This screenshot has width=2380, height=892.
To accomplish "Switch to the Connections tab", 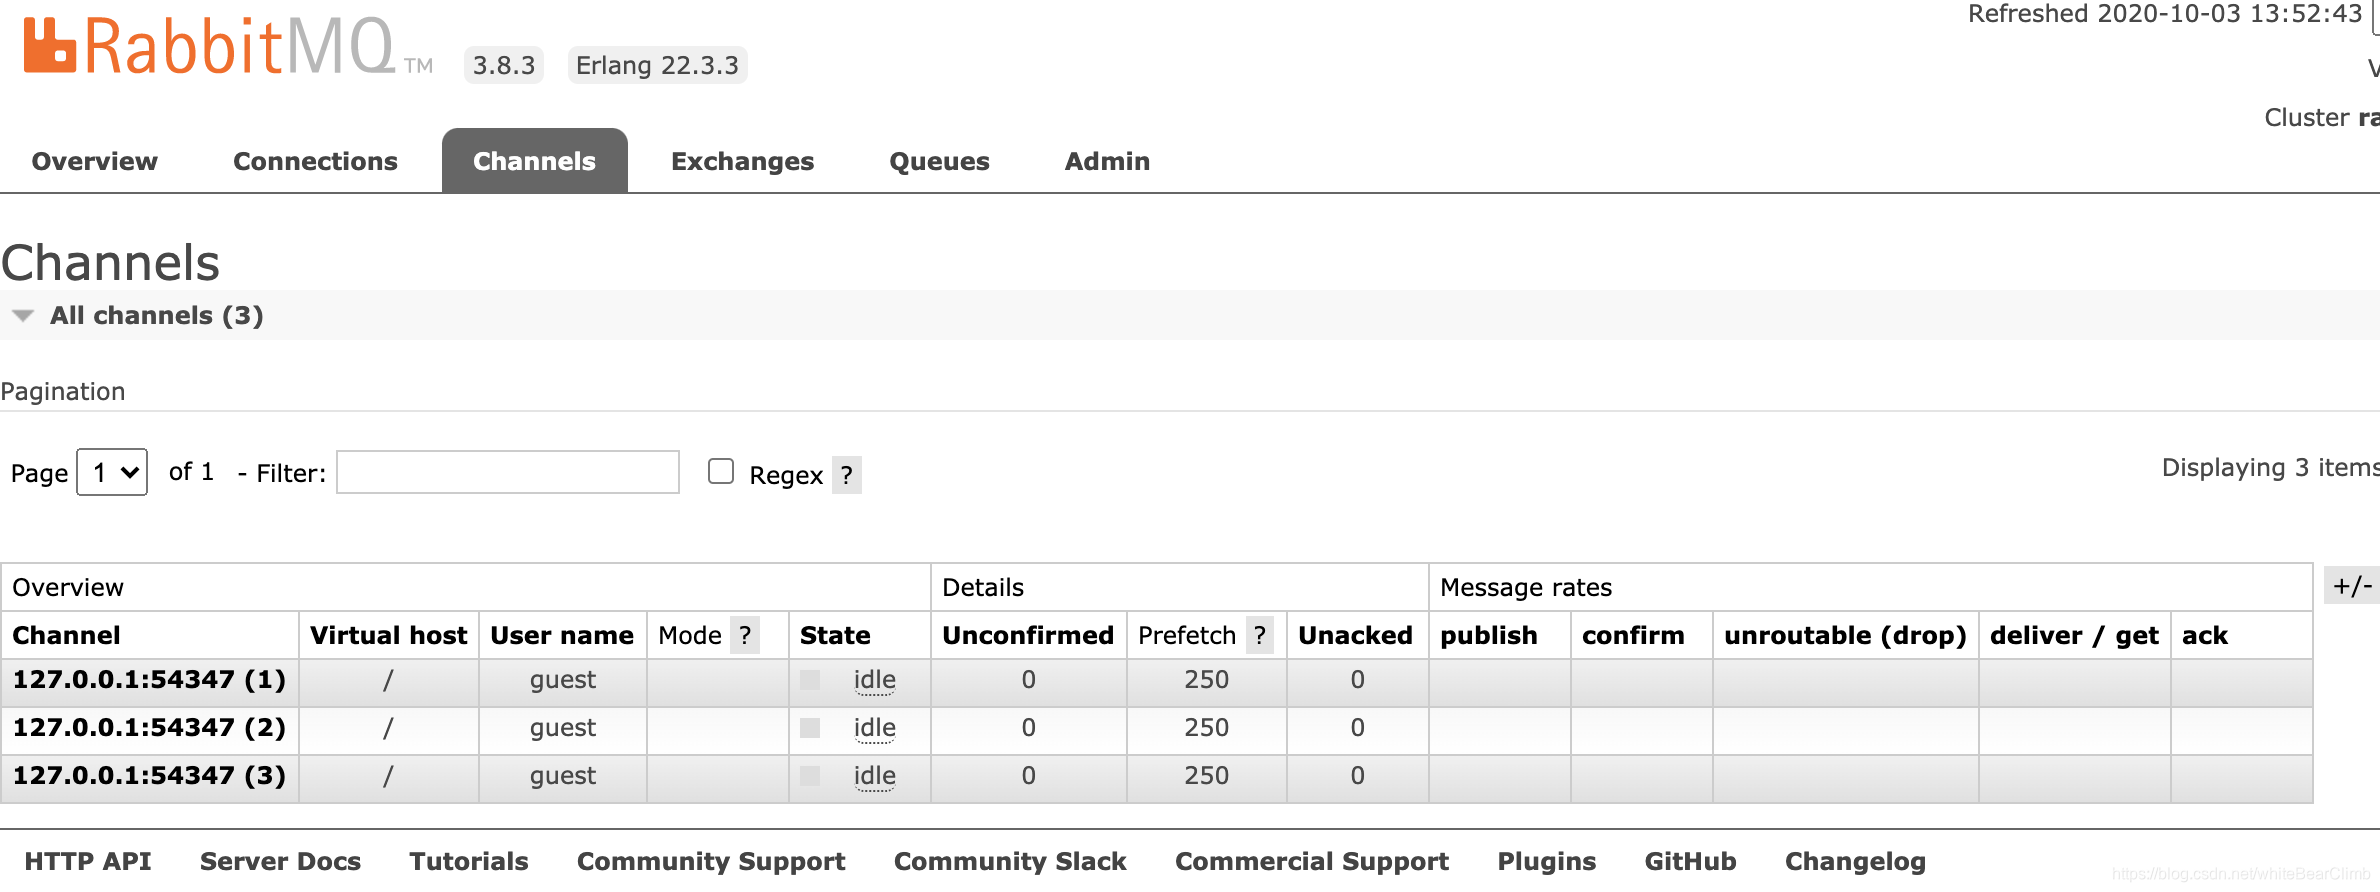I will 315,161.
